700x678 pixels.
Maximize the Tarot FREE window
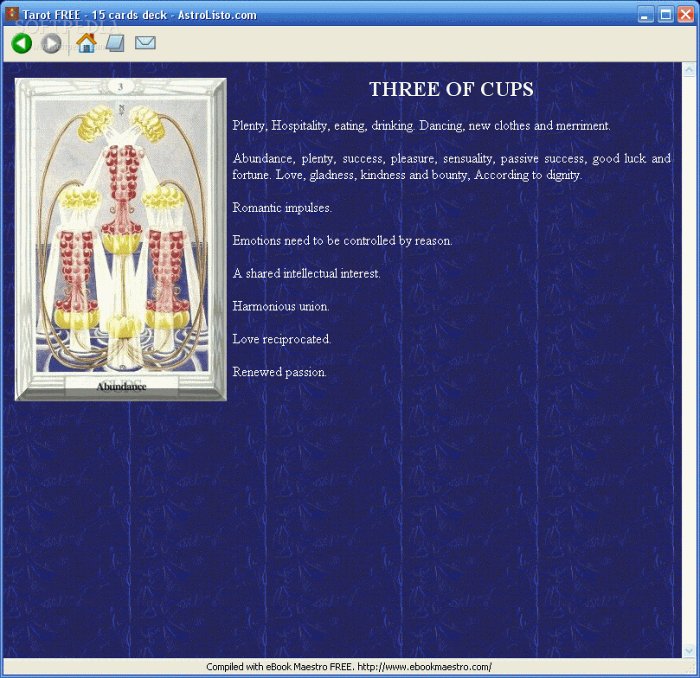(x=665, y=14)
